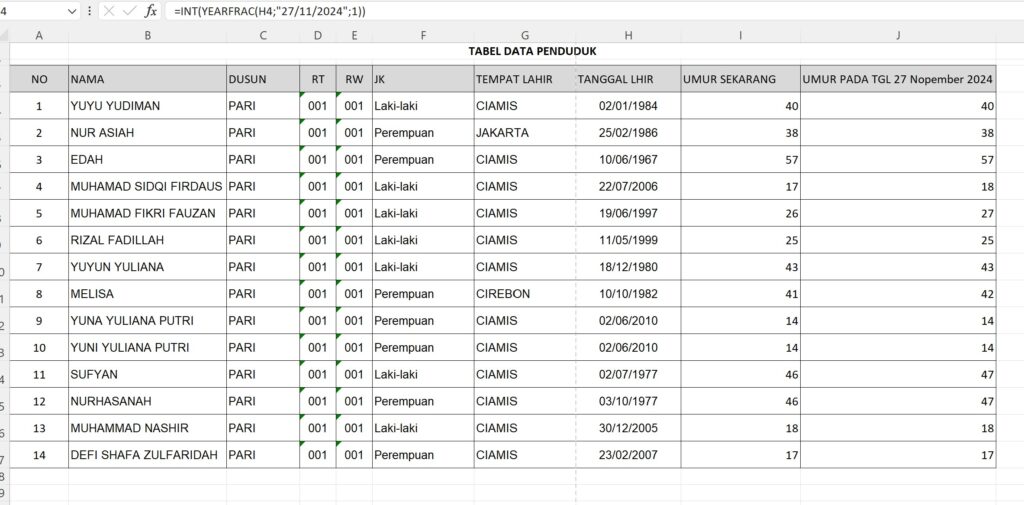Image resolution: width=1024 pixels, height=505 pixels.
Task: Select column B header
Action: point(148,36)
